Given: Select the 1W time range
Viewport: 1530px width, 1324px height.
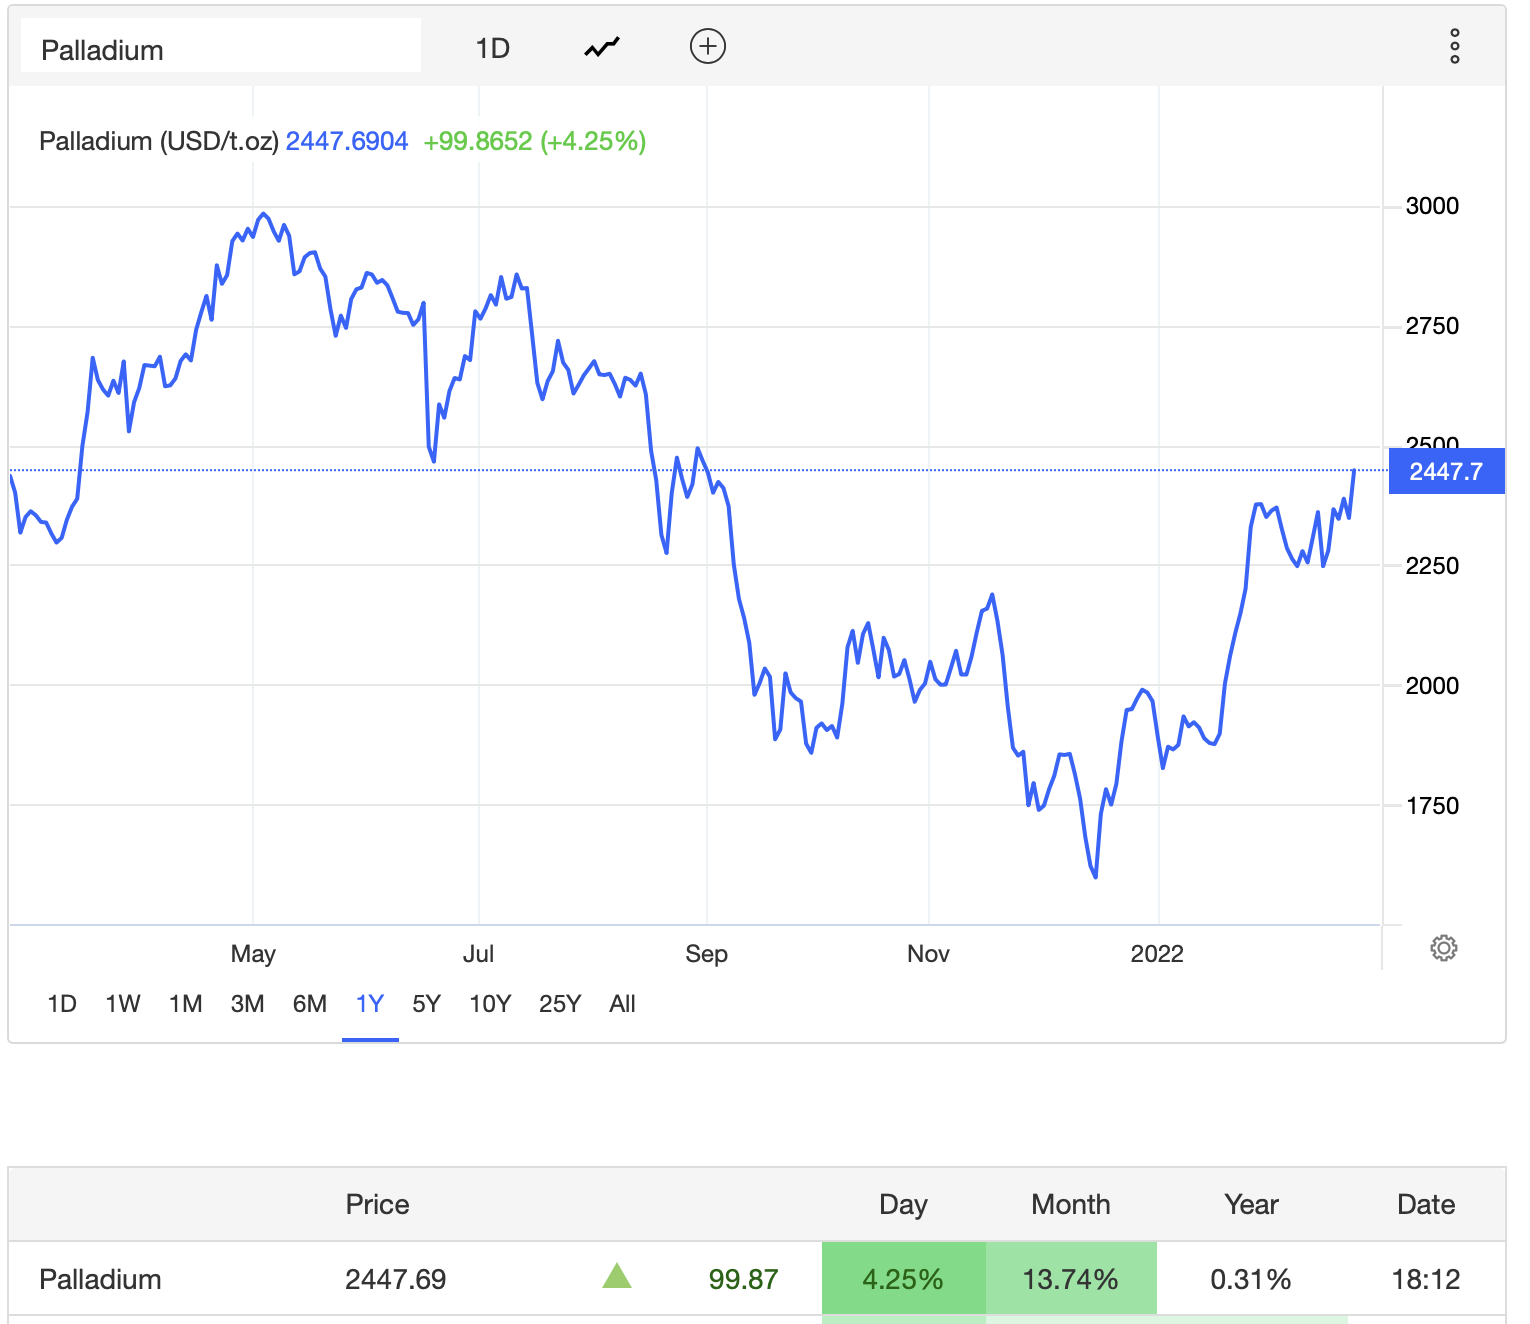Looking at the screenshot, I should tap(123, 1003).
